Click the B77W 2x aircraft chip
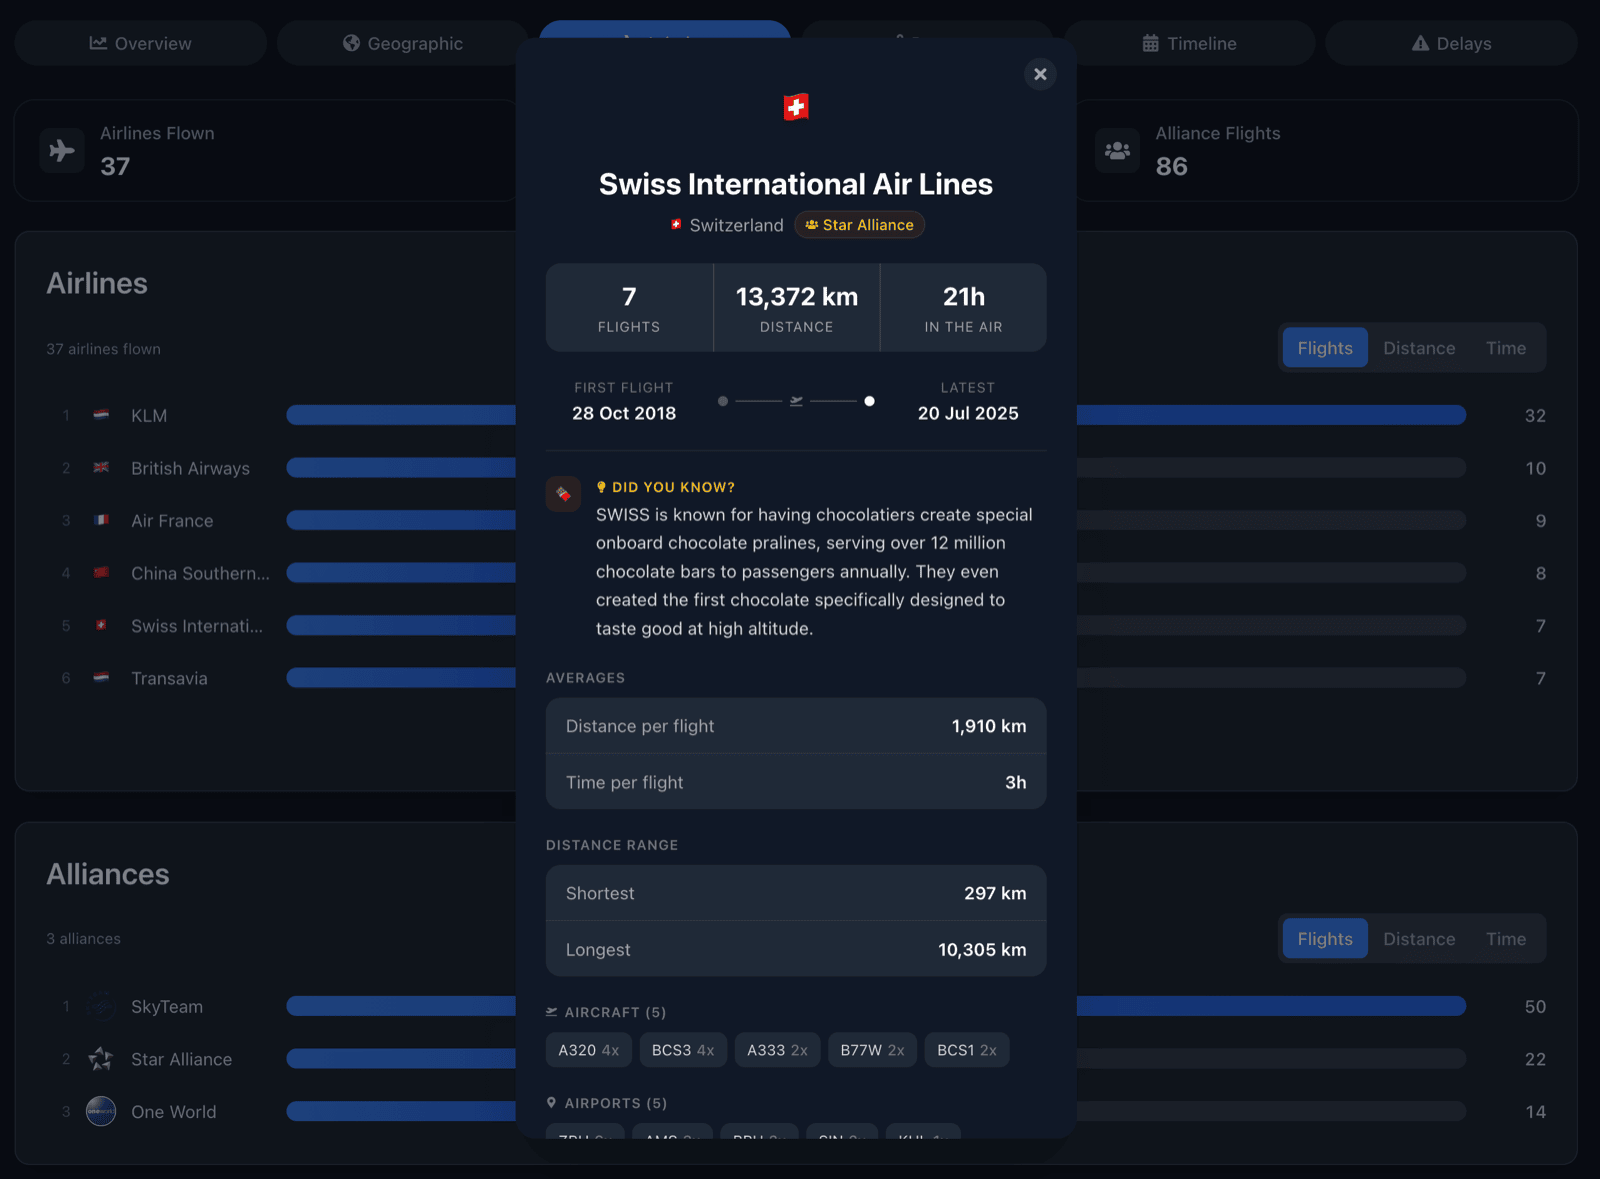1600x1179 pixels. 872,1050
